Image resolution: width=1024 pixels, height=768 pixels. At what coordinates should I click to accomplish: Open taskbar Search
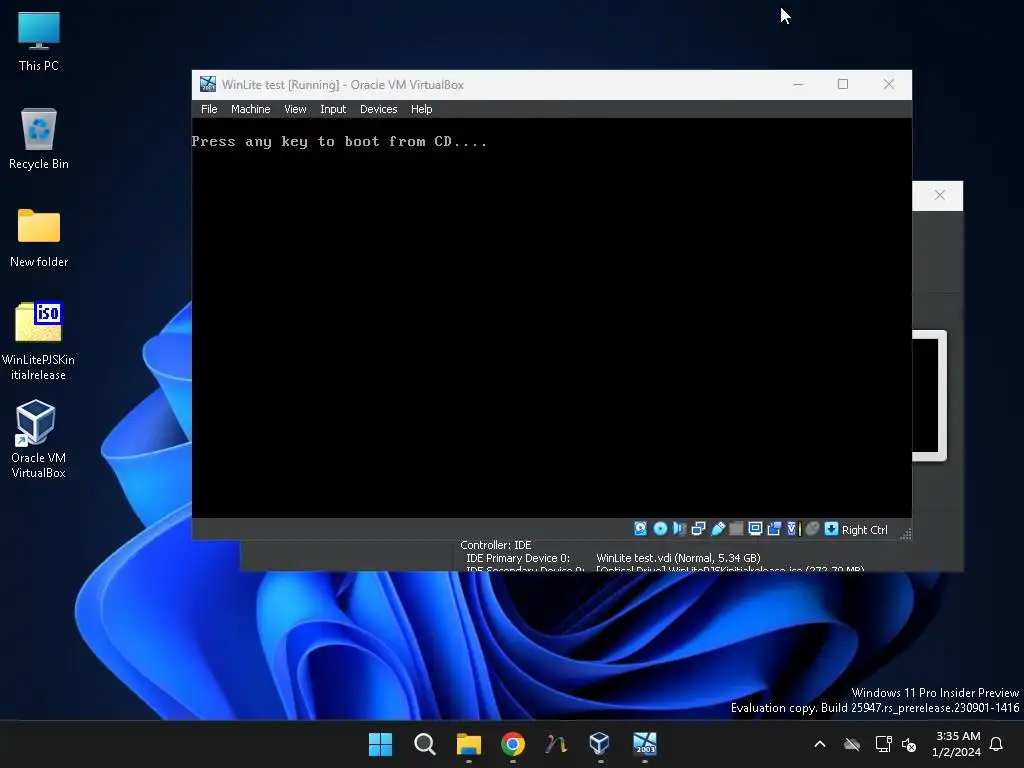424,744
